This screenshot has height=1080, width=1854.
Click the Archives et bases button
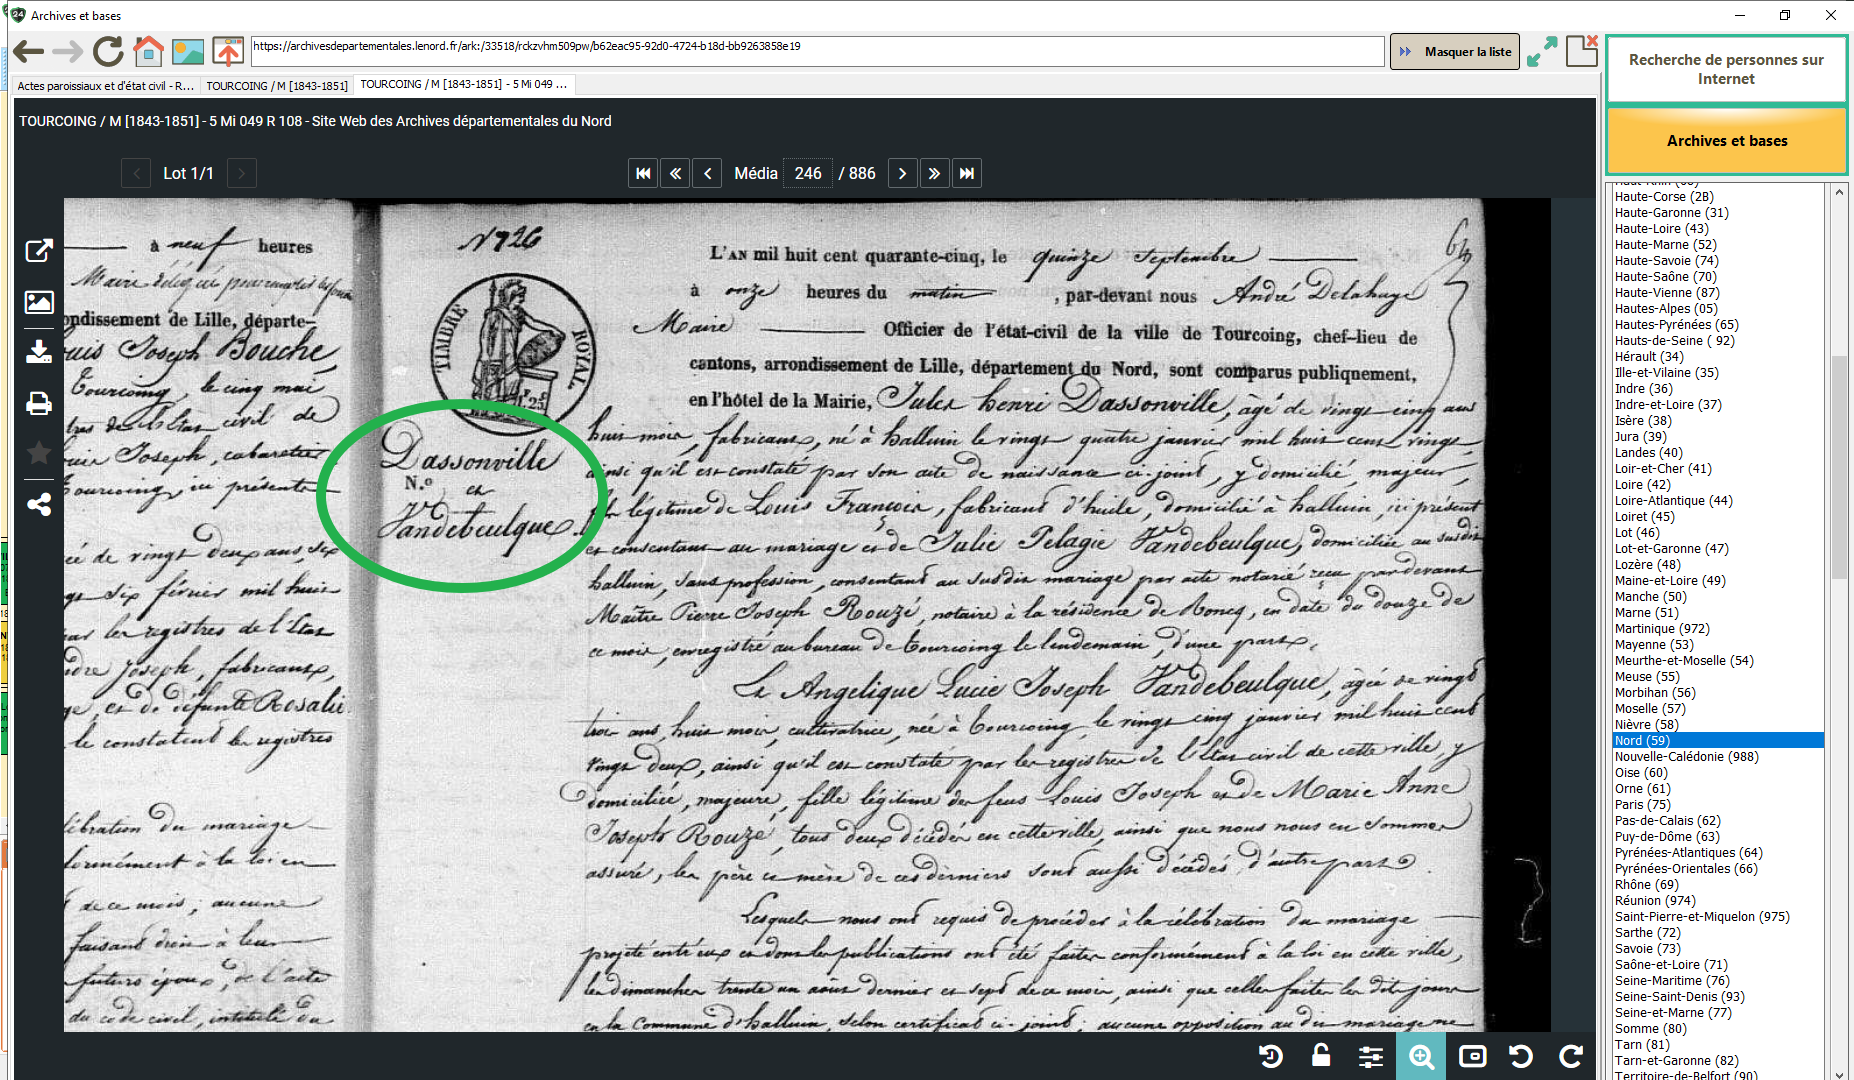coord(1726,141)
